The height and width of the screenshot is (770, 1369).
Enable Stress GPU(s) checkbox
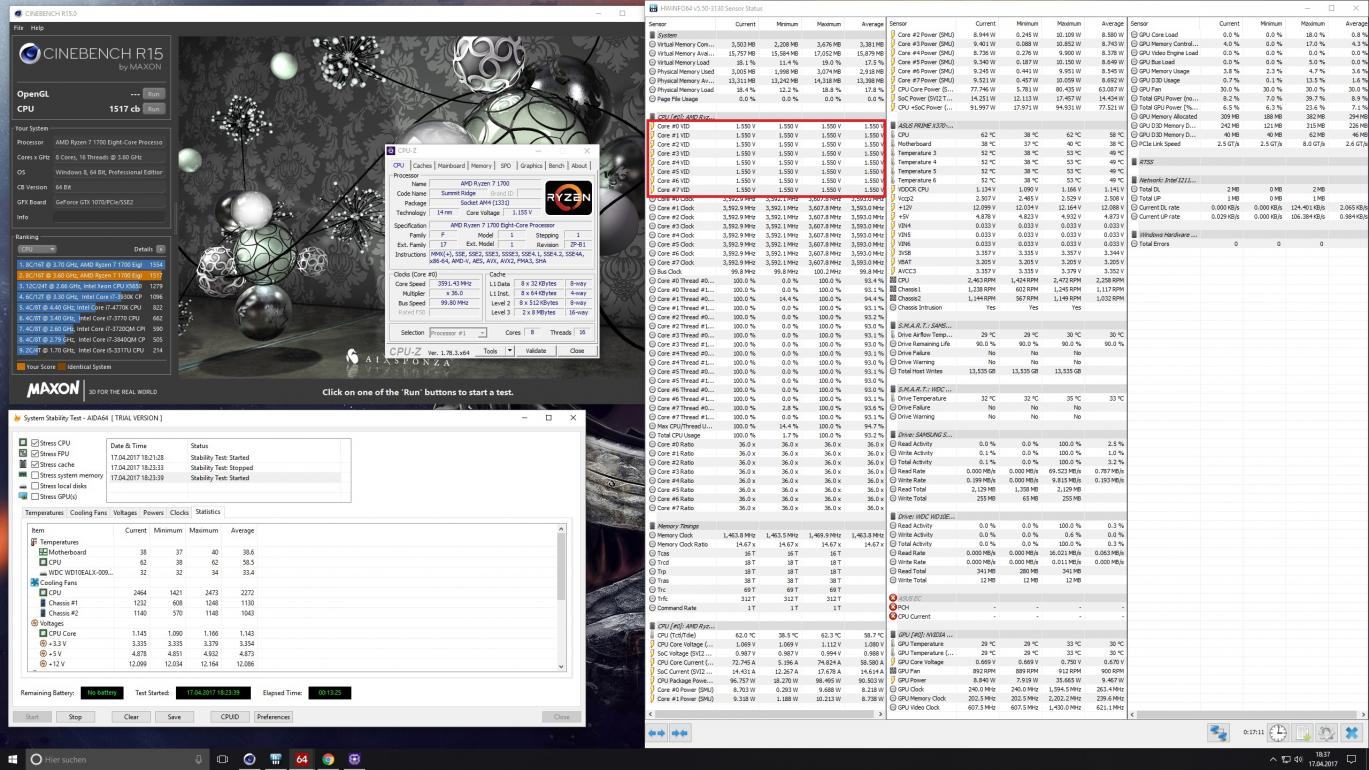pyautogui.click(x=37, y=496)
